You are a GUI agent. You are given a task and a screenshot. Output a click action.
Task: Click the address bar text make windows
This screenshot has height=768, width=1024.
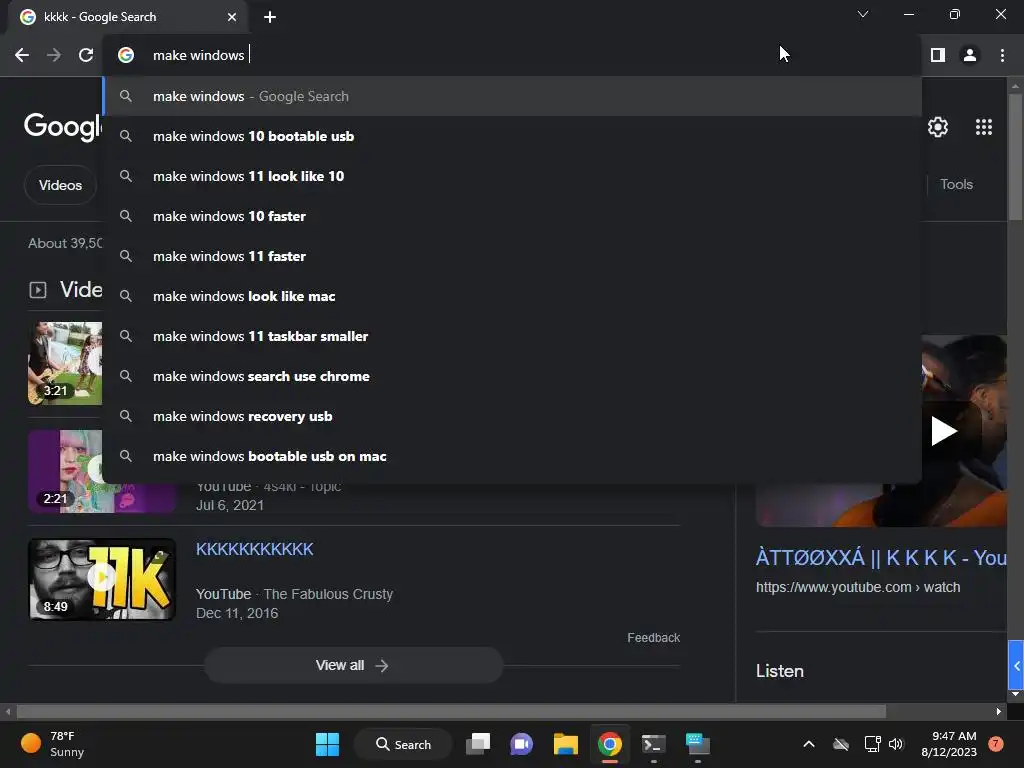pyautogui.click(x=199, y=56)
